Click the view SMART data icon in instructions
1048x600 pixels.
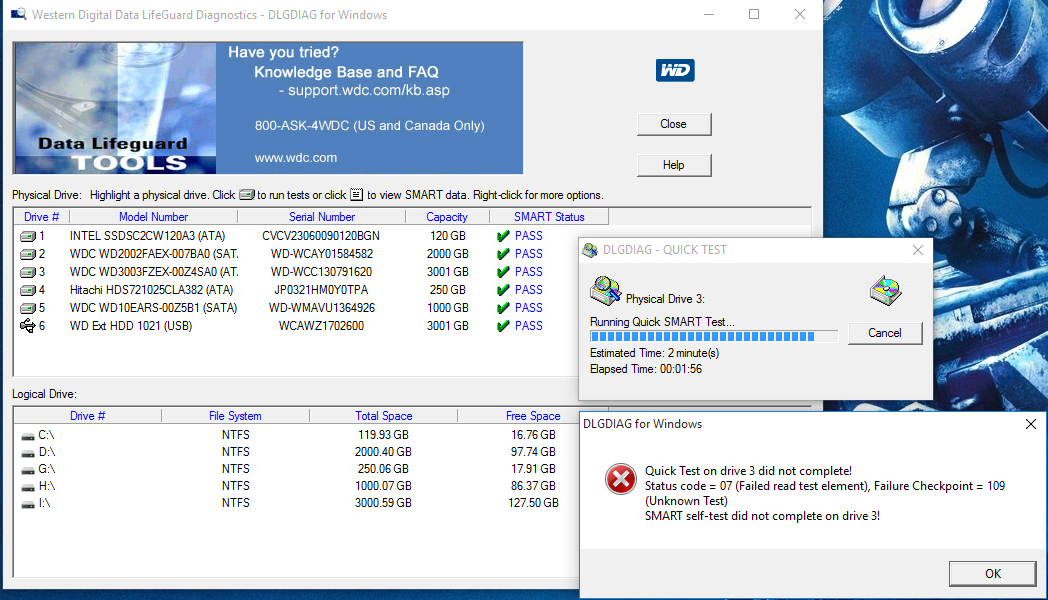pos(356,194)
